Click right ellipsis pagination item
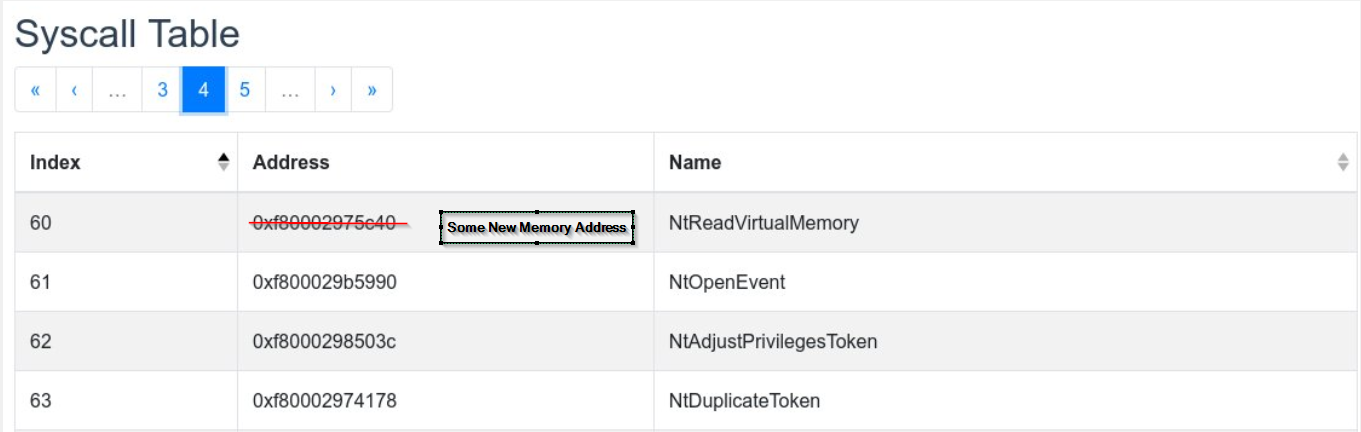Image resolution: width=1361 pixels, height=432 pixels. pyautogui.click(x=290, y=90)
